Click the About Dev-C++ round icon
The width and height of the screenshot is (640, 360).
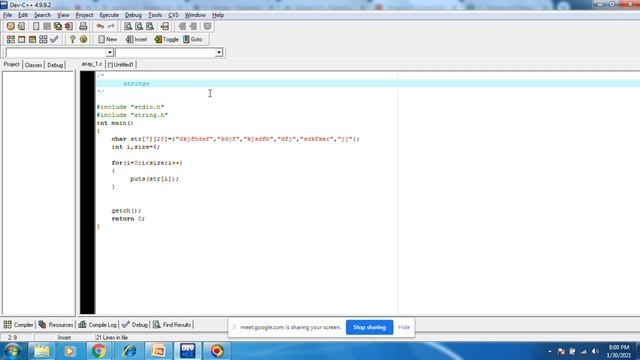83,39
